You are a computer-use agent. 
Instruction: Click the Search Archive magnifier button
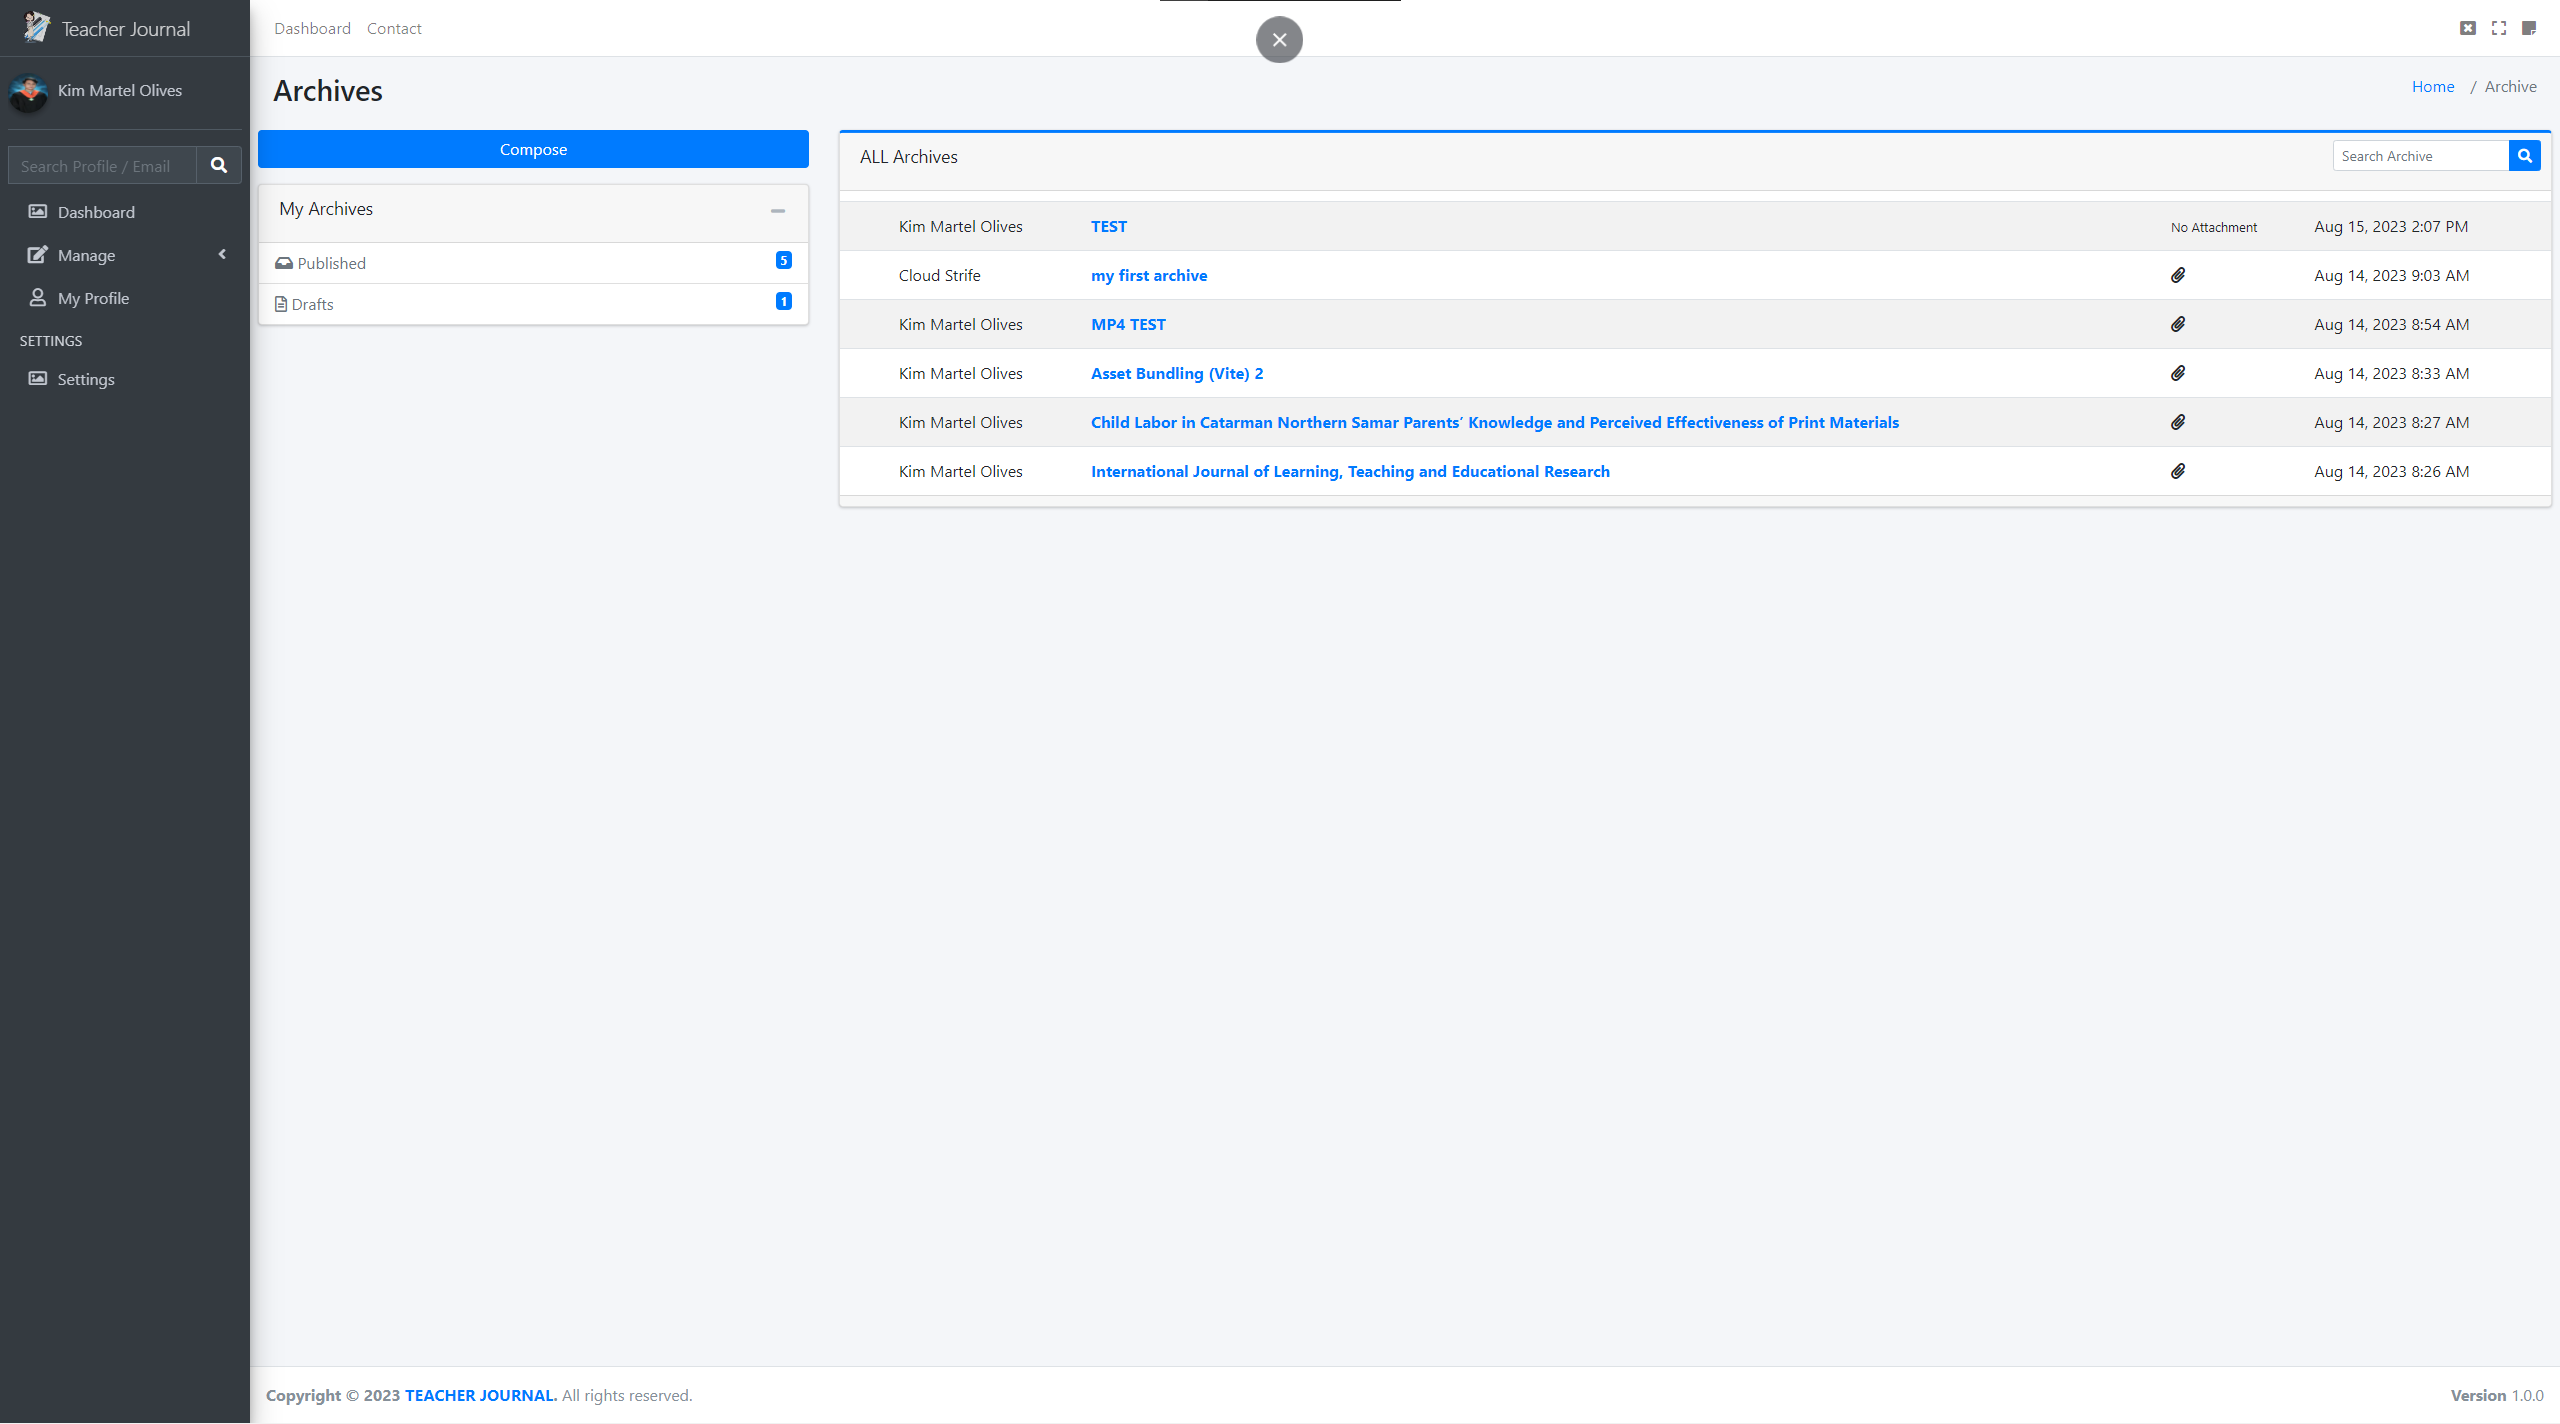pyautogui.click(x=2525, y=155)
